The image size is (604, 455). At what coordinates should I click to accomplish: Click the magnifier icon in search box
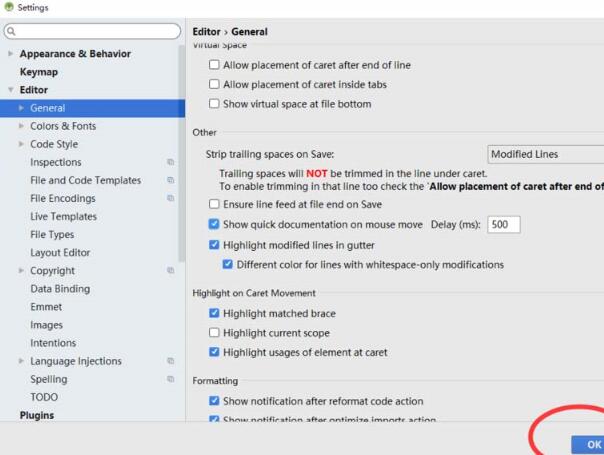pyautogui.click(x=11, y=32)
